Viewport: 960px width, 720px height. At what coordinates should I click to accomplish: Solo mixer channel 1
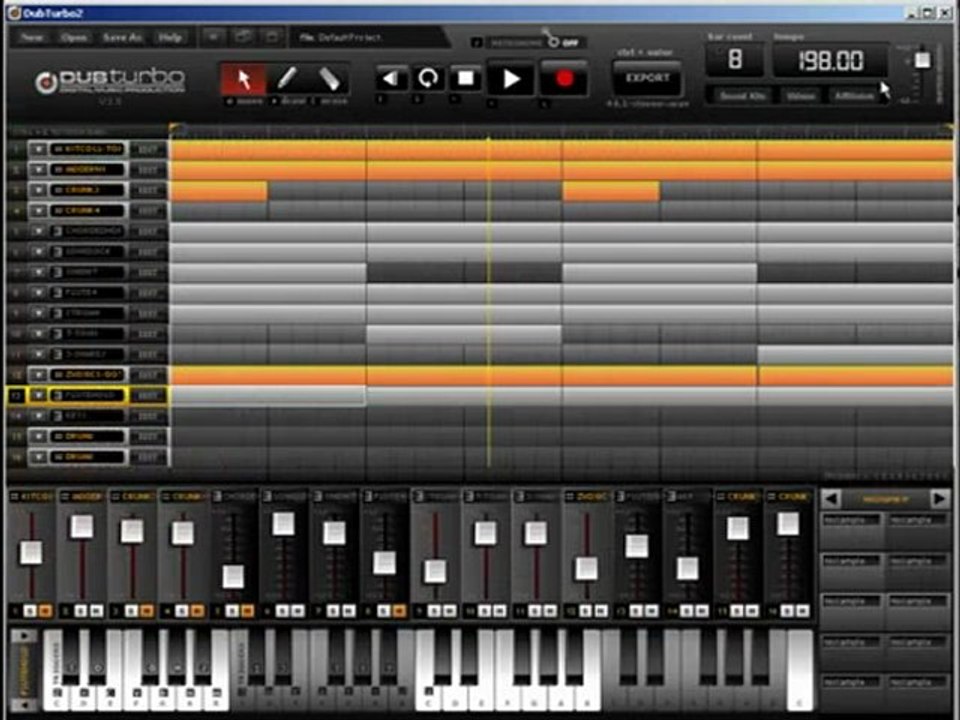30,611
